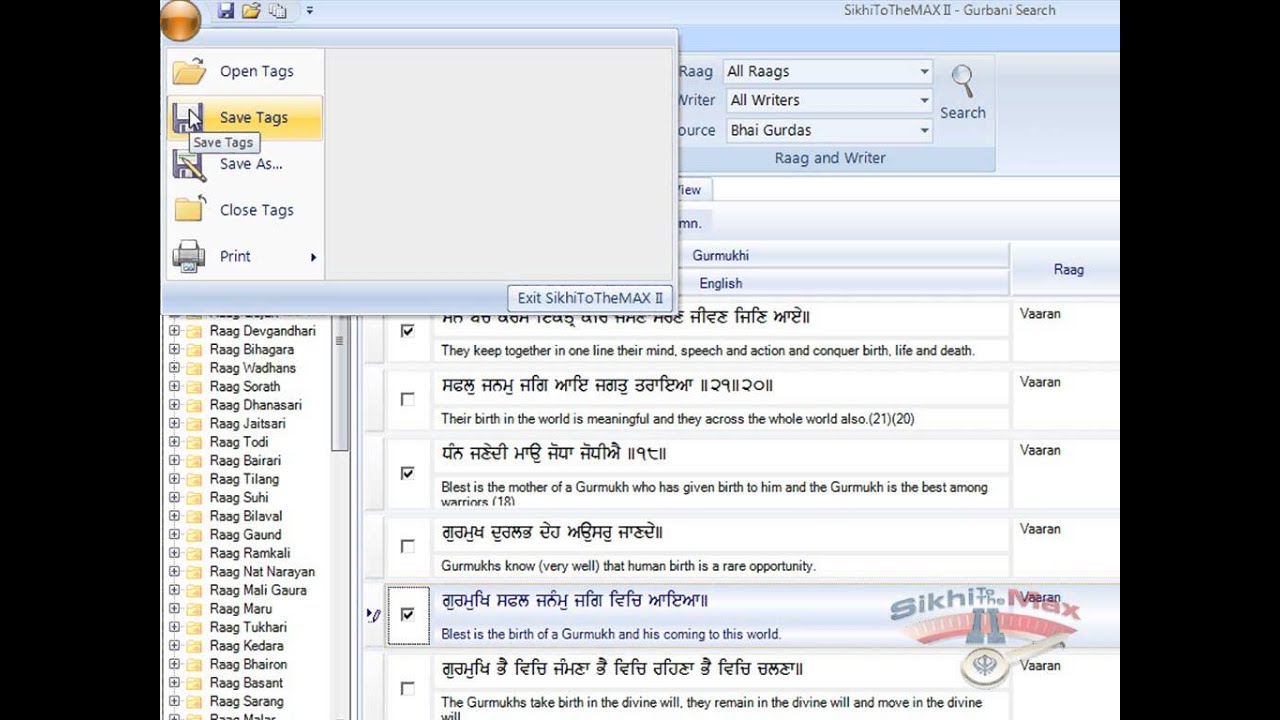Click Exit SikhiToTheMAX II button
This screenshot has width=1280, height=720.
tap(589, 297)
